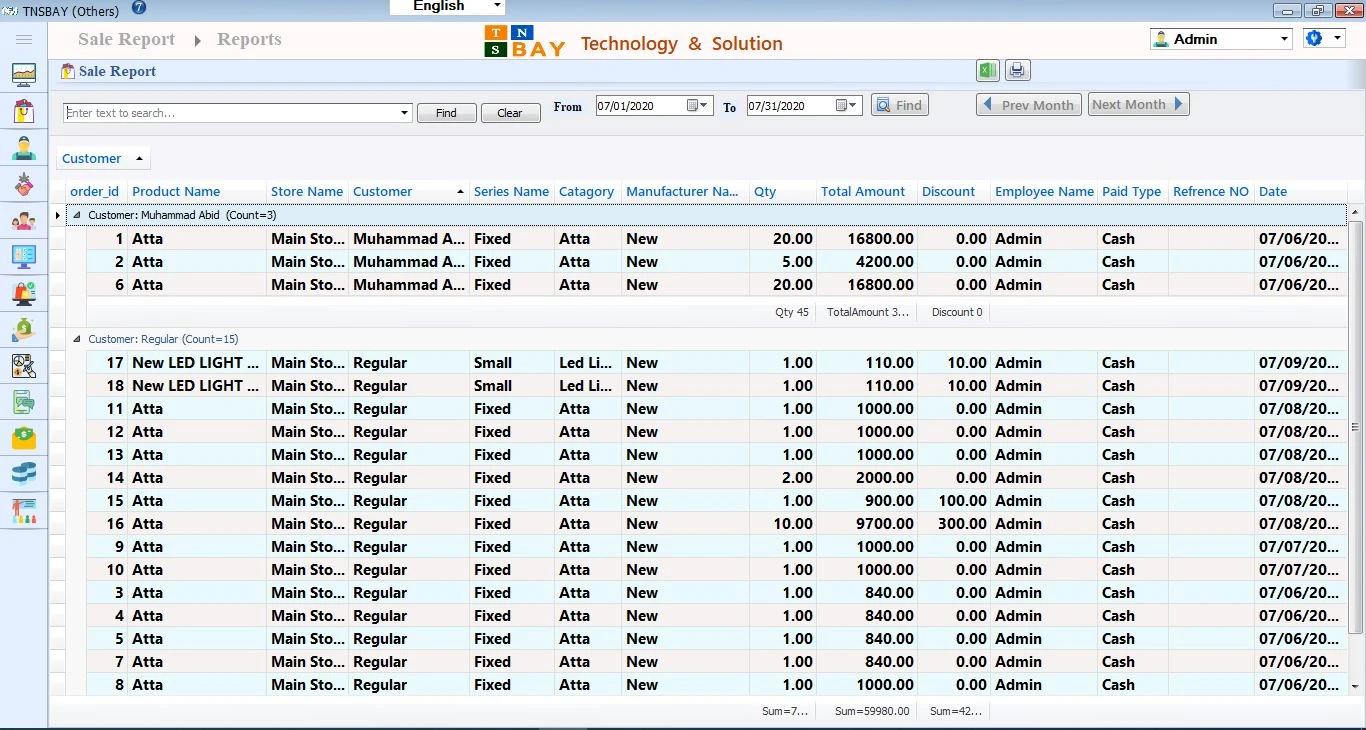Click the blue help question mark icon
The height and width of the screenshot is (730, 1366).
point(139,9)
